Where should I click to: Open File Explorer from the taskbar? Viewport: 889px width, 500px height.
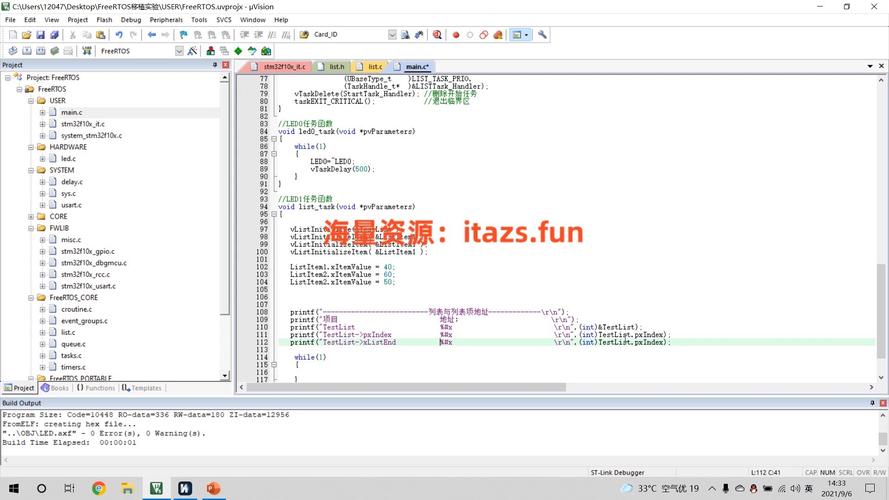tap(127, 488)
